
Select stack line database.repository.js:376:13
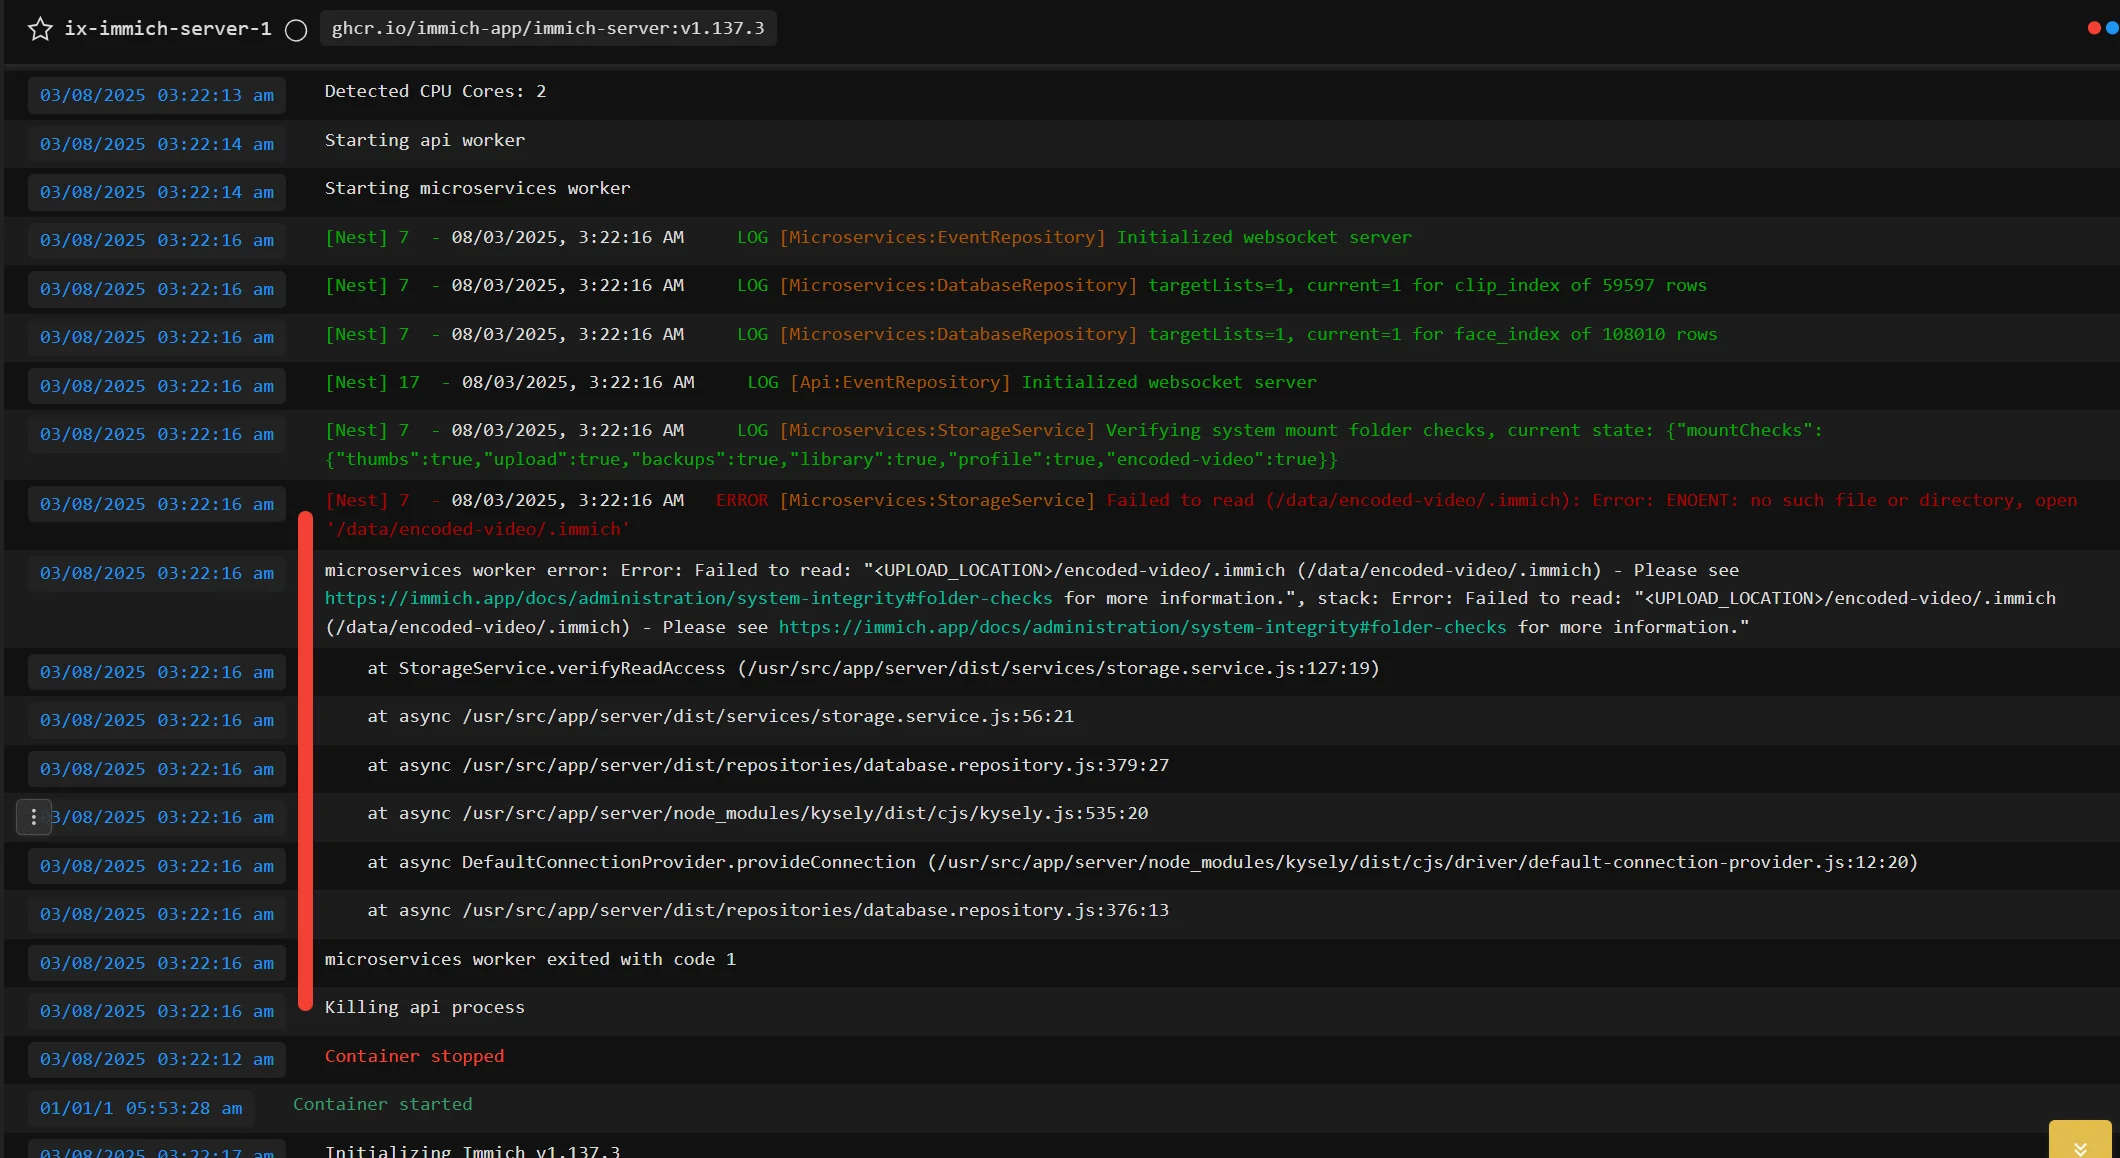pyautogui.click(x=768, y=910)
